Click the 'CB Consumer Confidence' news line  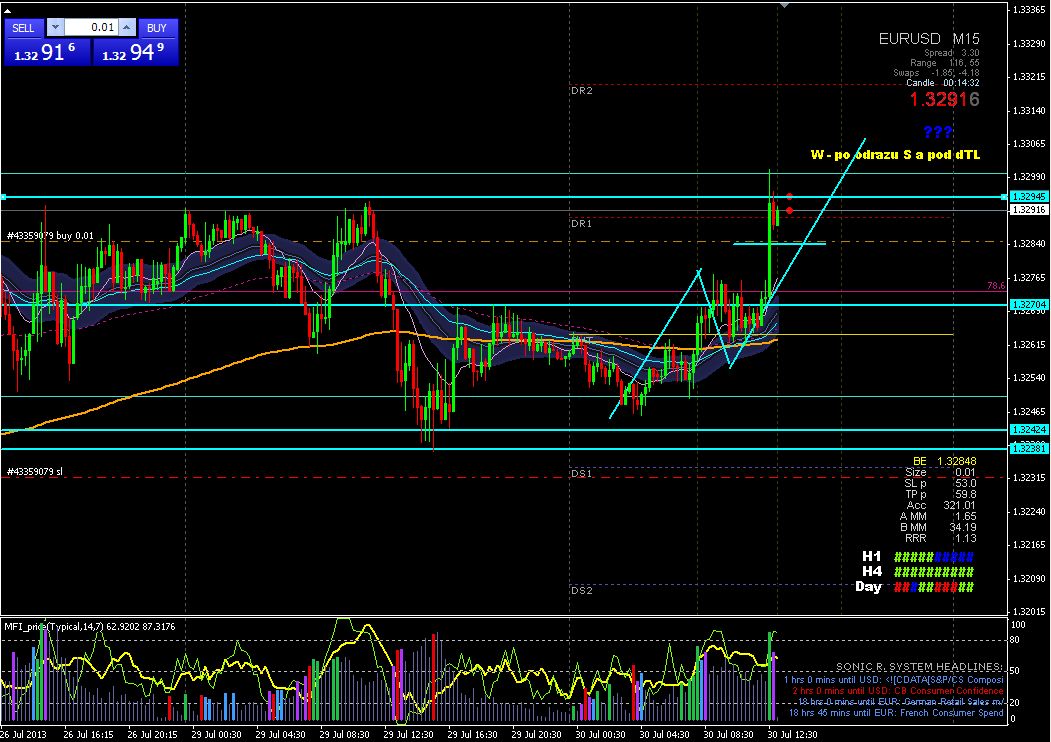click(x=898, y=690)
